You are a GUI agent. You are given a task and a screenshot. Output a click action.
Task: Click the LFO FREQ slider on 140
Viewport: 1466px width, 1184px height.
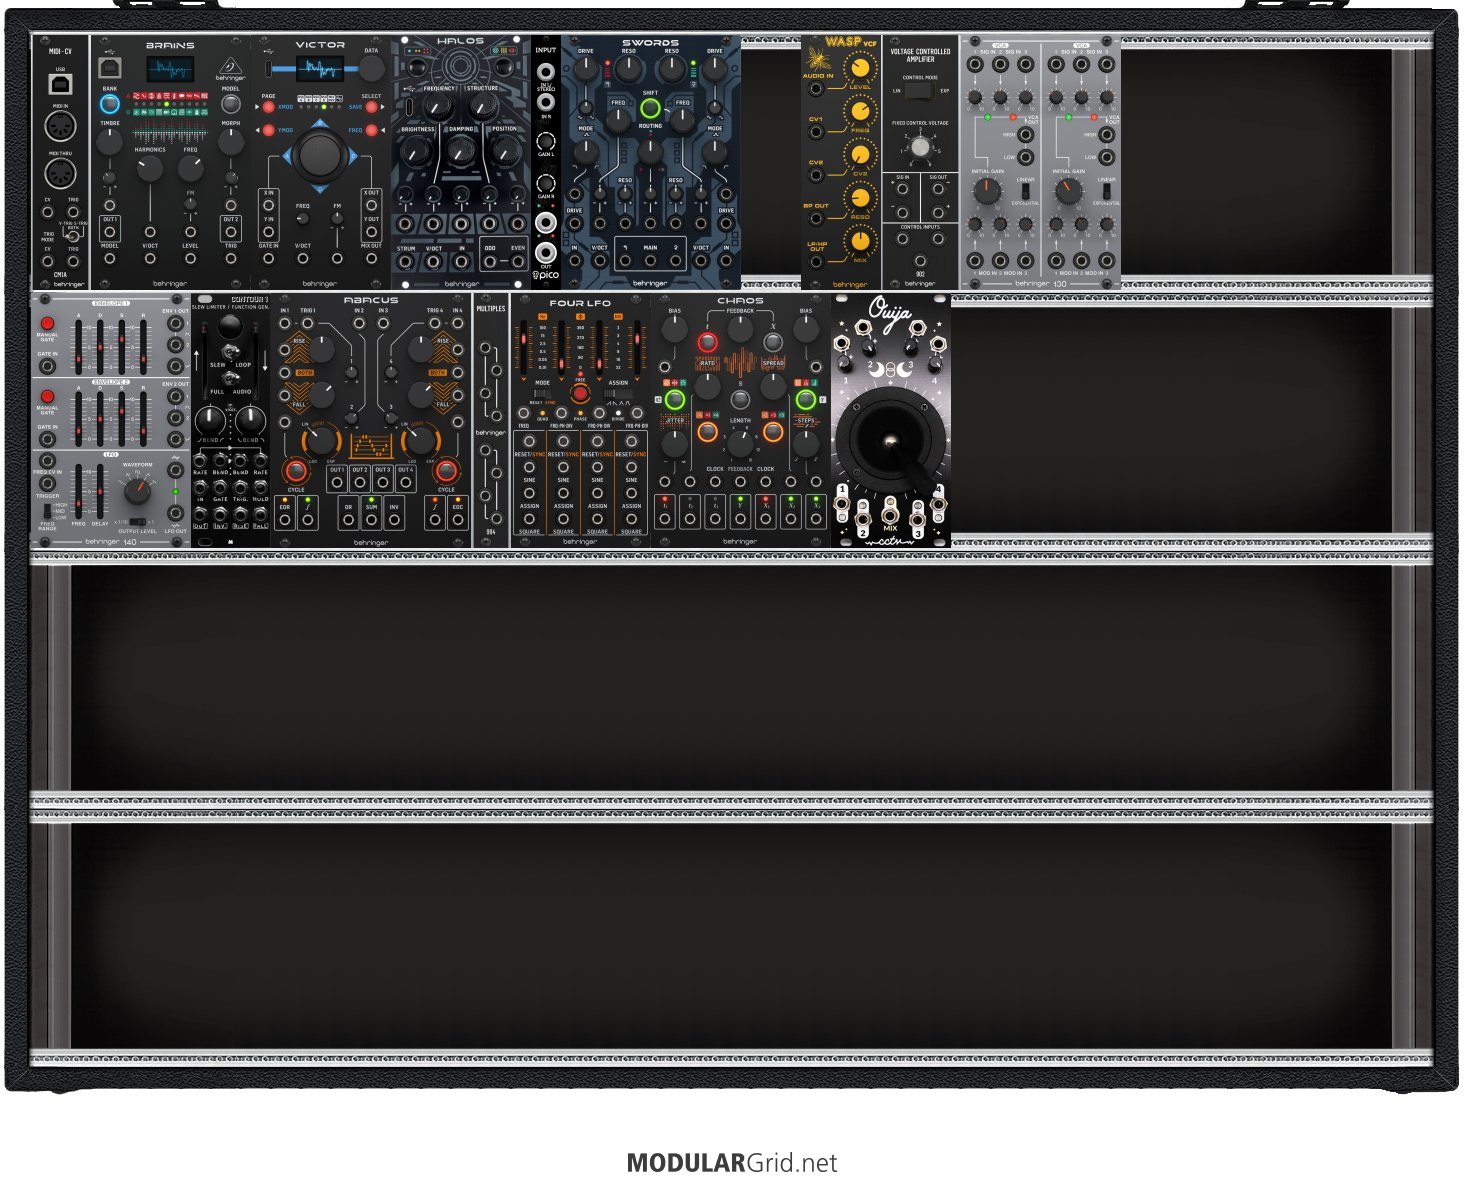[79, 490]
